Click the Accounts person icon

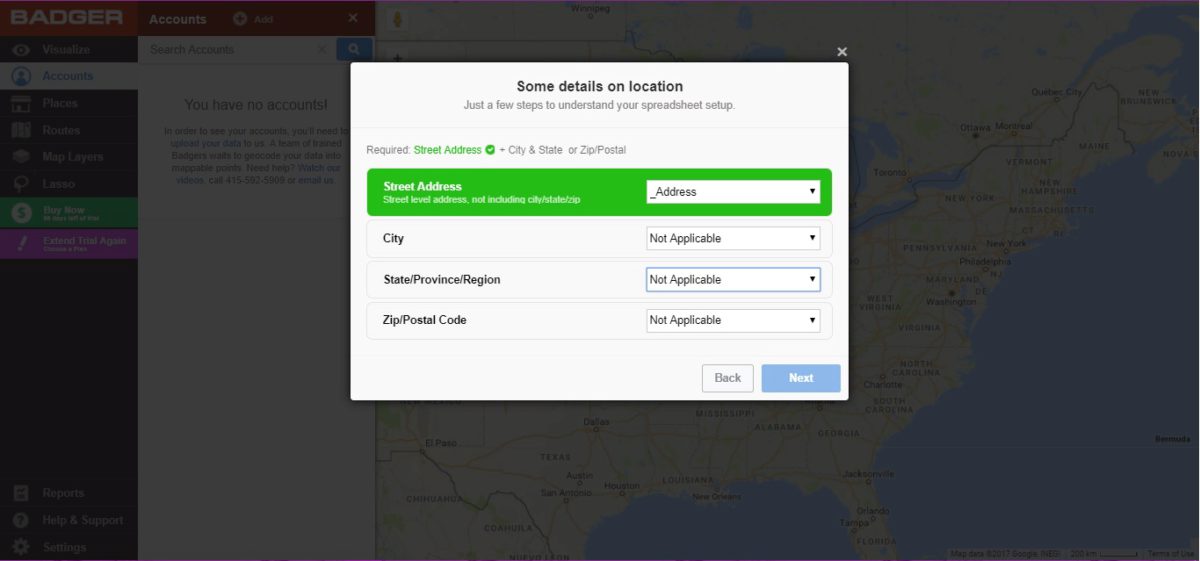pyautogui.click(x=21, y=76)
